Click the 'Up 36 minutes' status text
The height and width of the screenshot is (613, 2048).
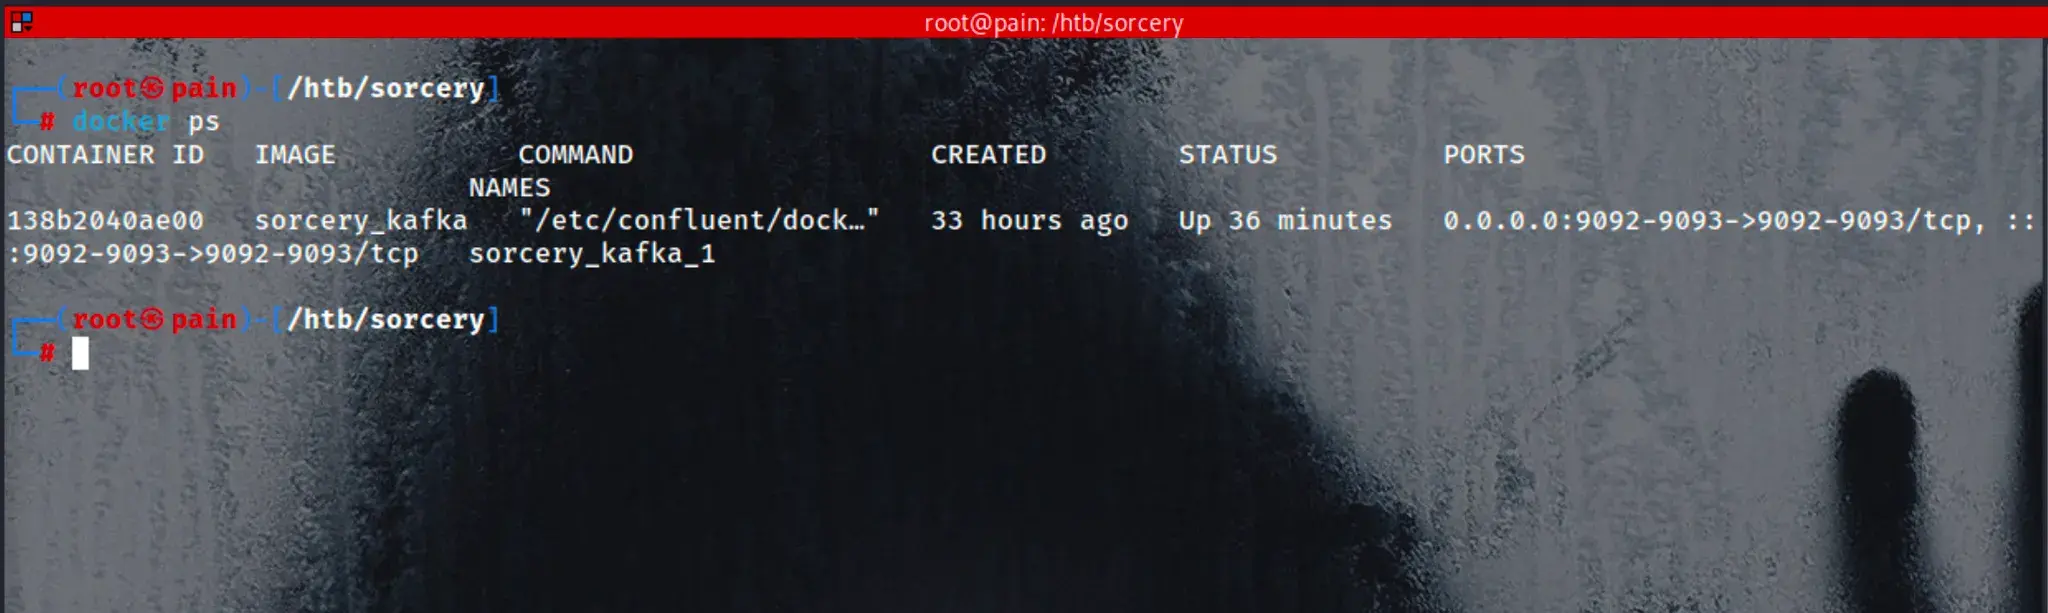point(1285,221)
